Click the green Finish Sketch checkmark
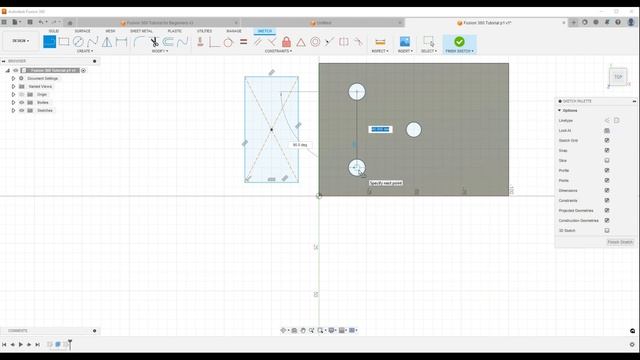This screenshot has height=360, width=640. point(459,42)
